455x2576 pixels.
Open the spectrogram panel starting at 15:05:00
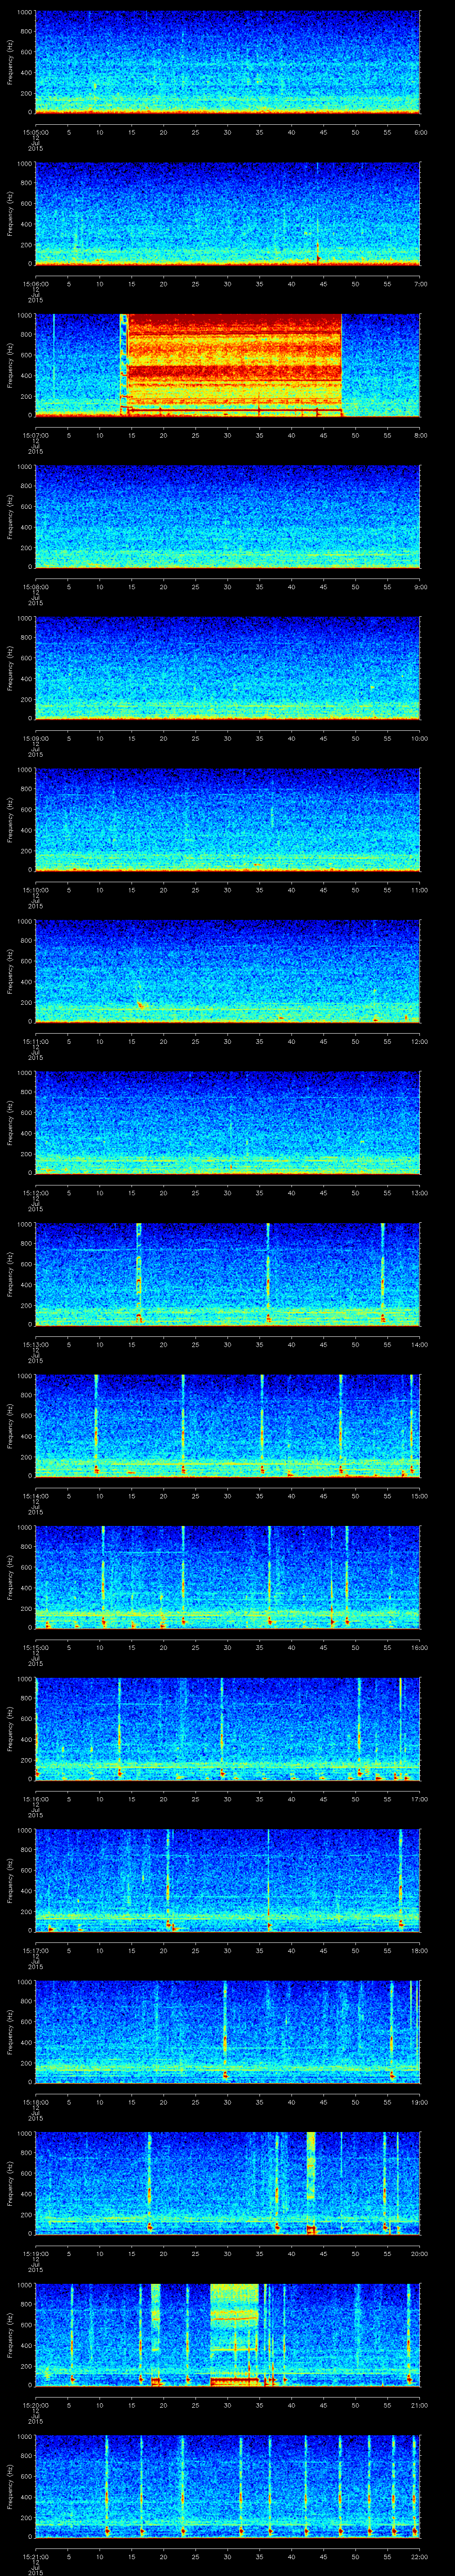pos(228,62)
